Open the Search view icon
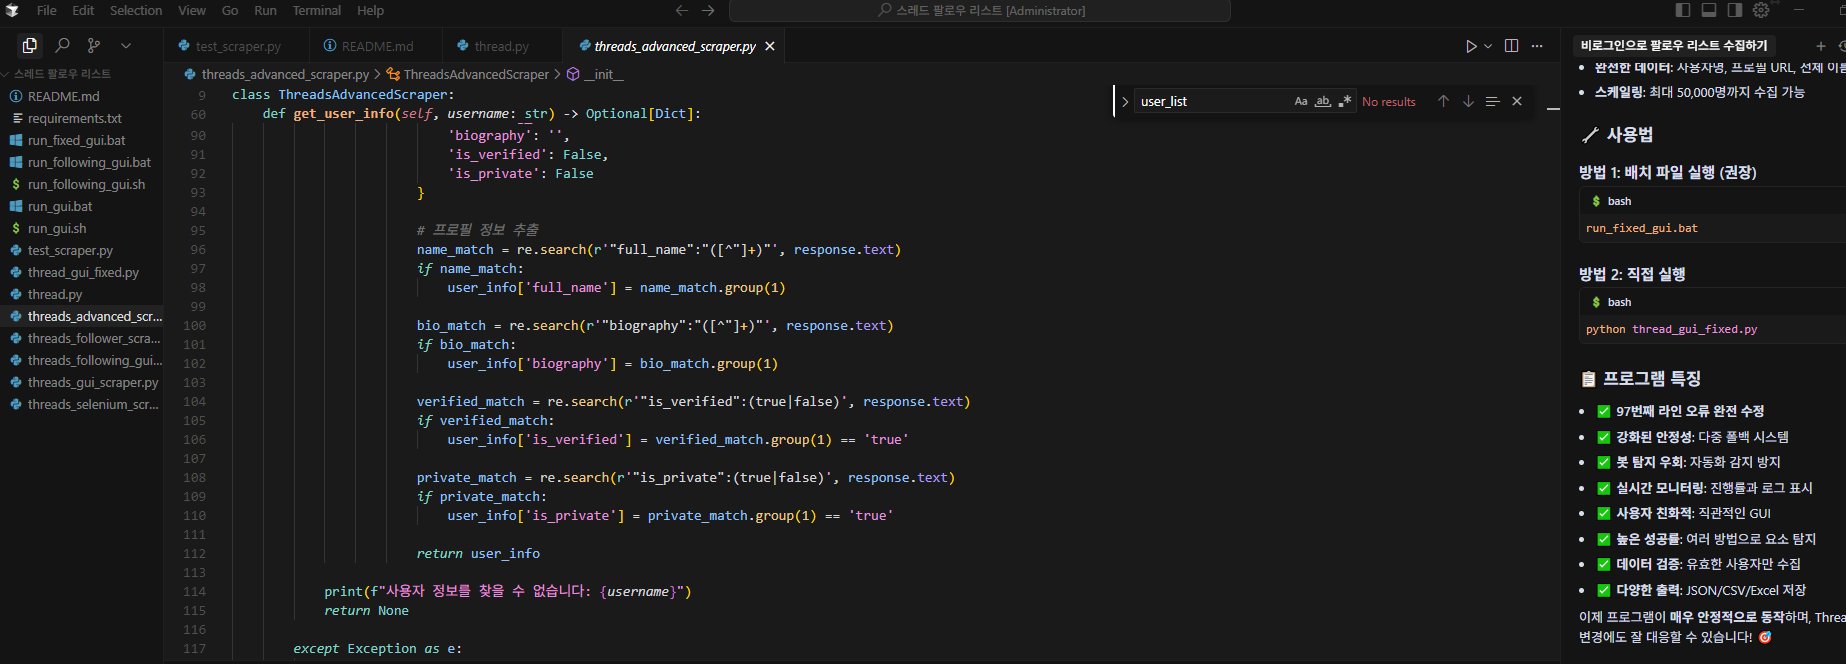Viewport: 1846px width, 664px height. 62,45
